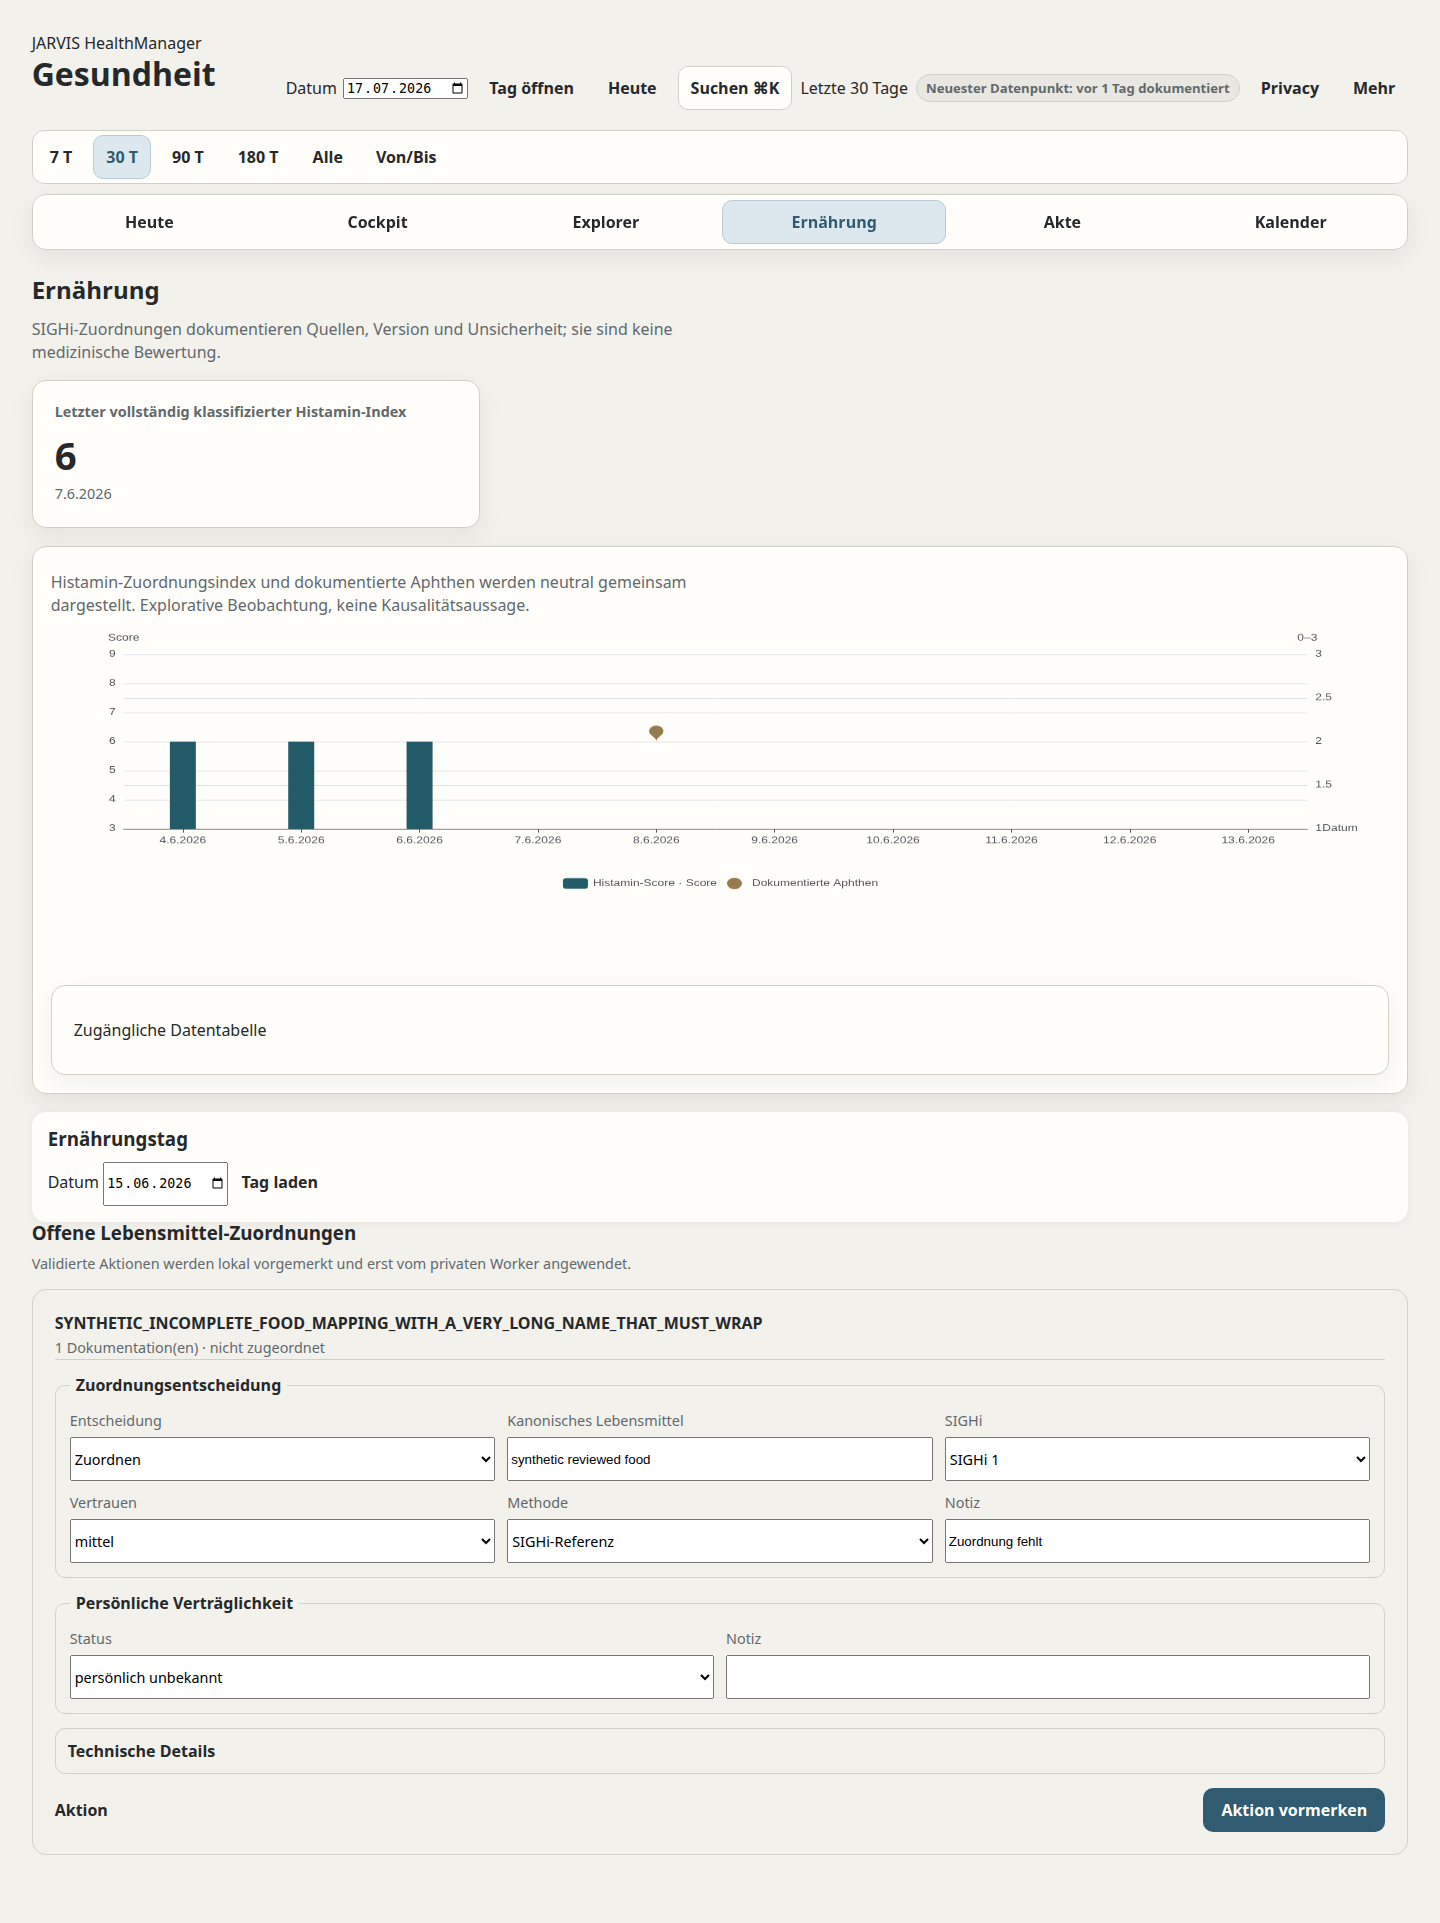The width and height of the screenshot is (1440, 1923).
Task: Click the Kanonisches Lebensmittel text field
Action: tap(719, 1459)
